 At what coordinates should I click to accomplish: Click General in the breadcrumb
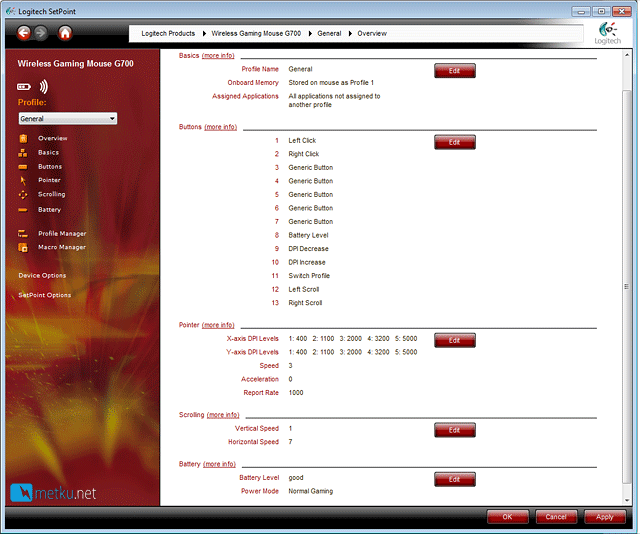329,33
